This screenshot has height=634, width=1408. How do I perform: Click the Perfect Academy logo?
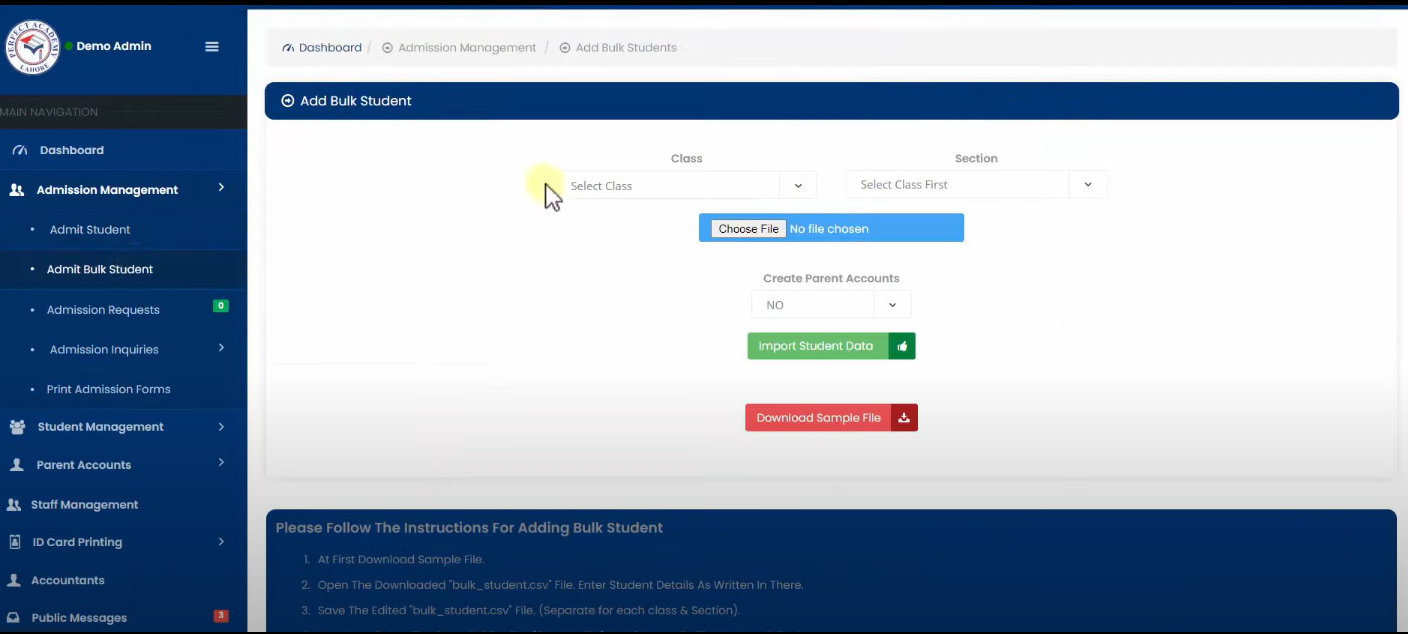pos(32,48)
